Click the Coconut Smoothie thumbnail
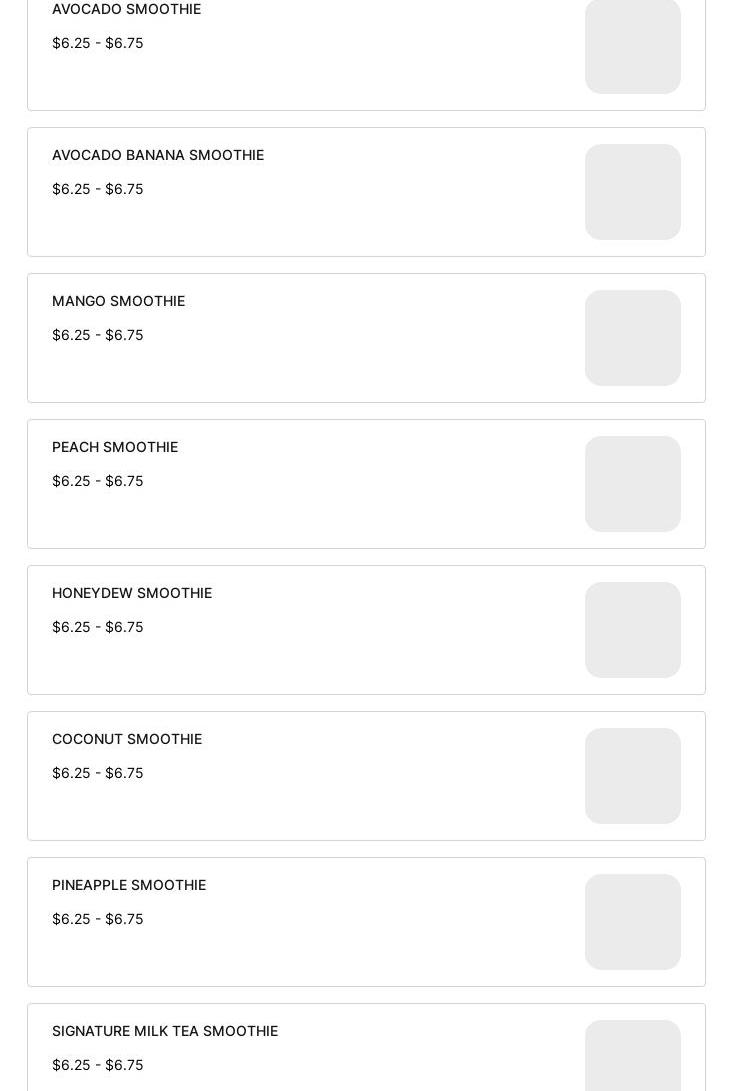Viewport: 733px width, 1091px height. (632, 776)
